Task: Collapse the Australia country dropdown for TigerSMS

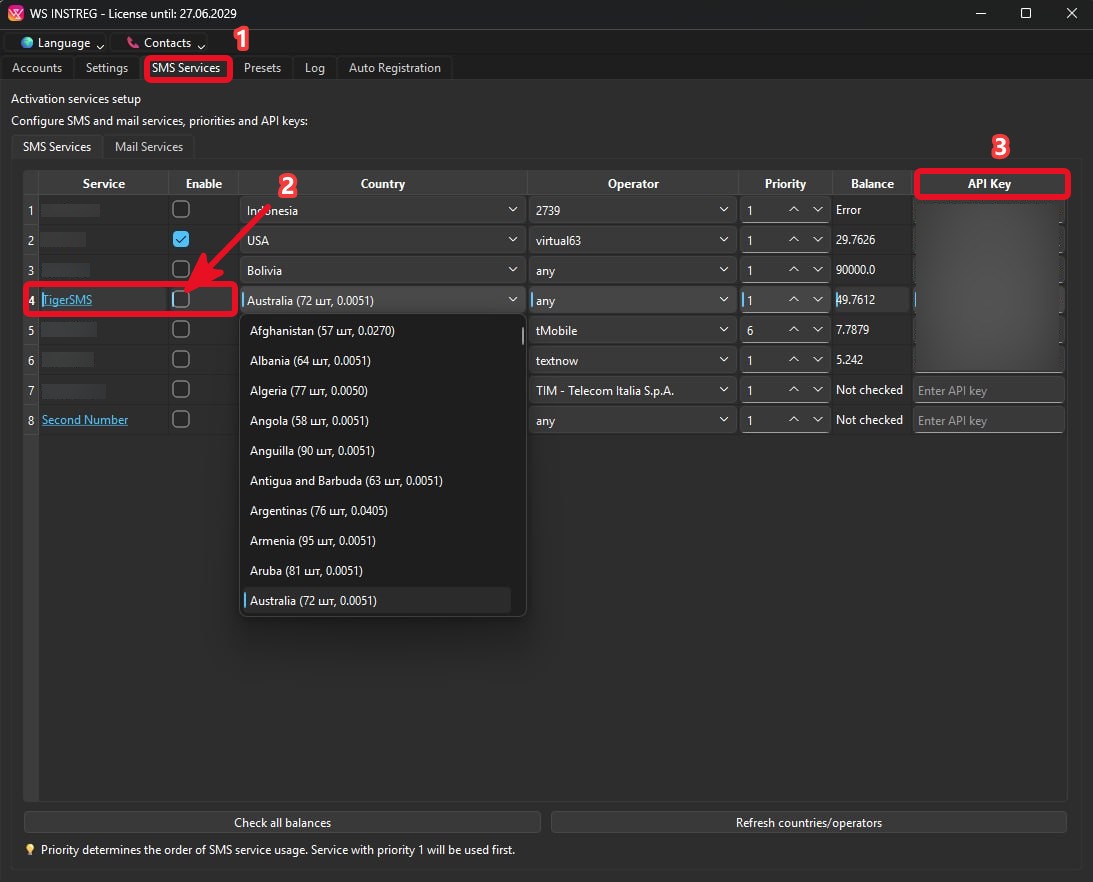Action: (383, 300)
